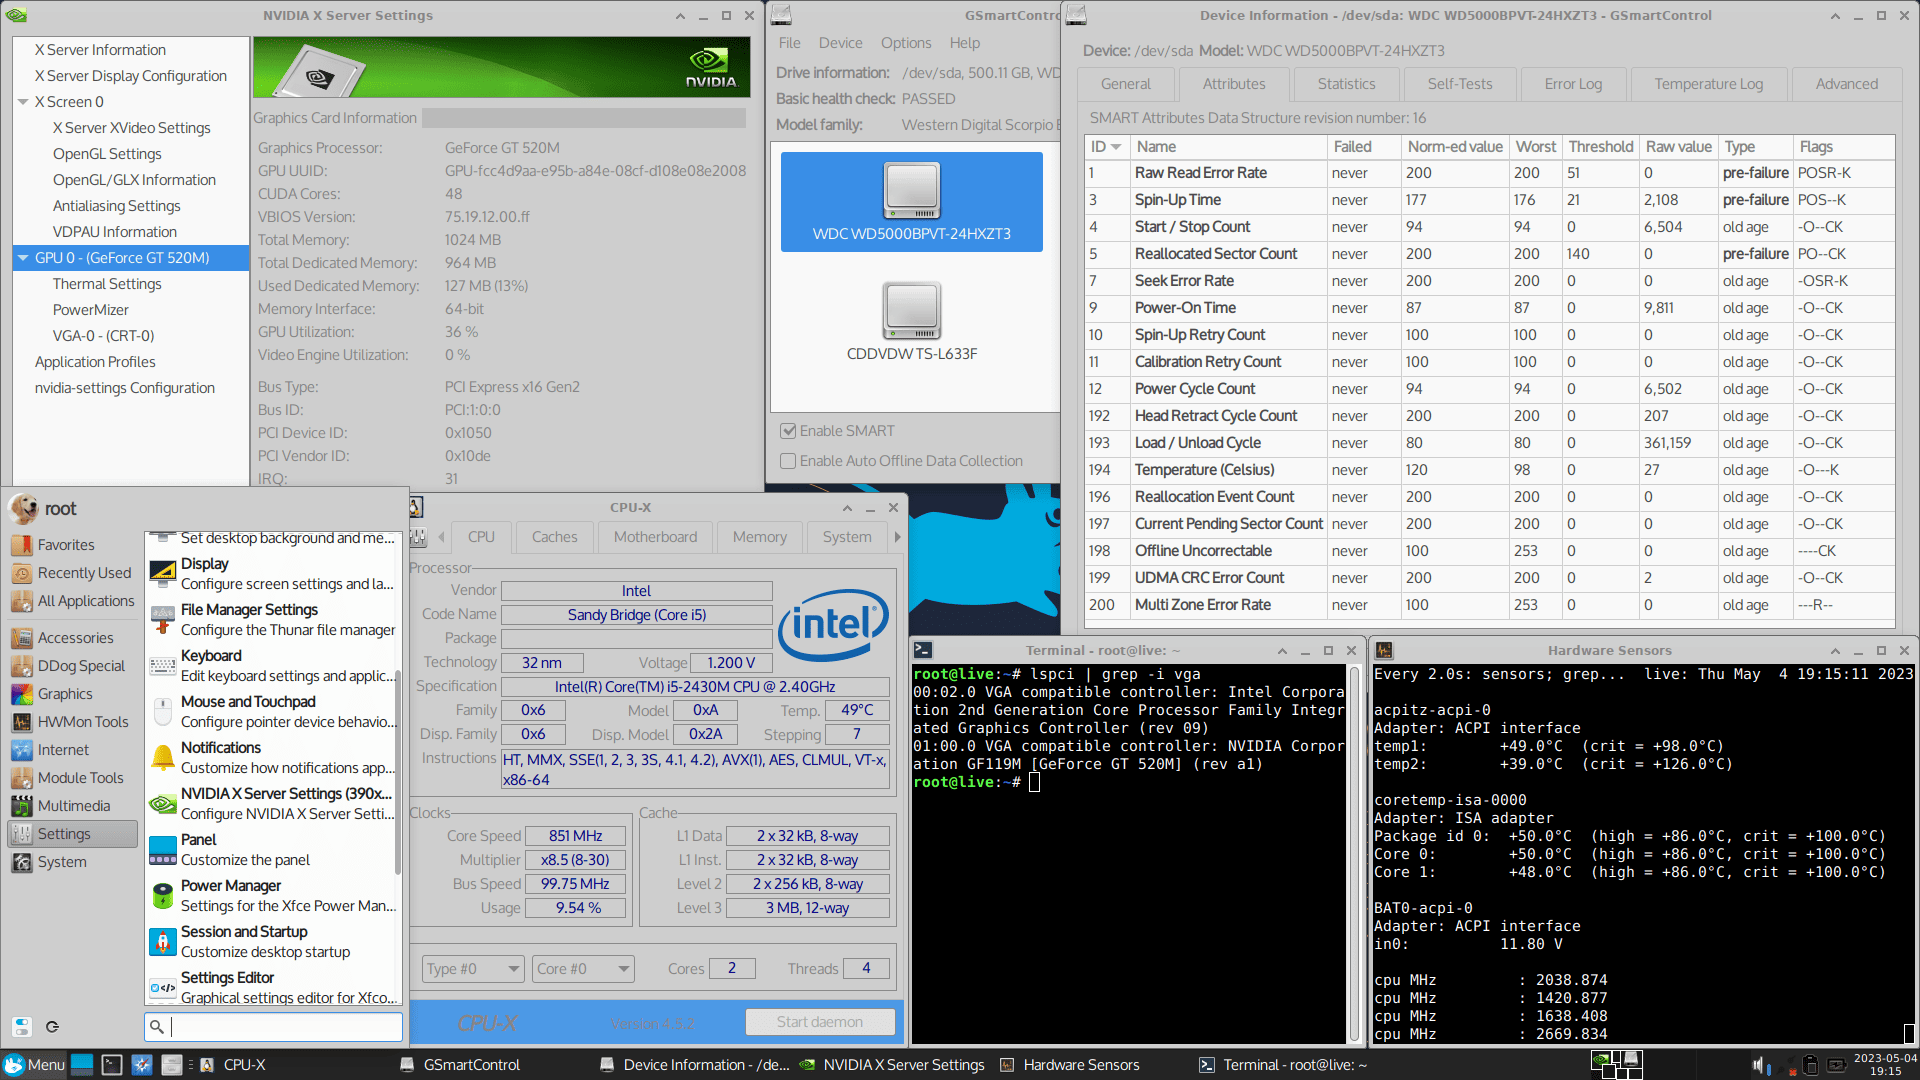1920x1080 pixels.
Task: Click the Start daemon button
Action: [x=819, y=1022]
